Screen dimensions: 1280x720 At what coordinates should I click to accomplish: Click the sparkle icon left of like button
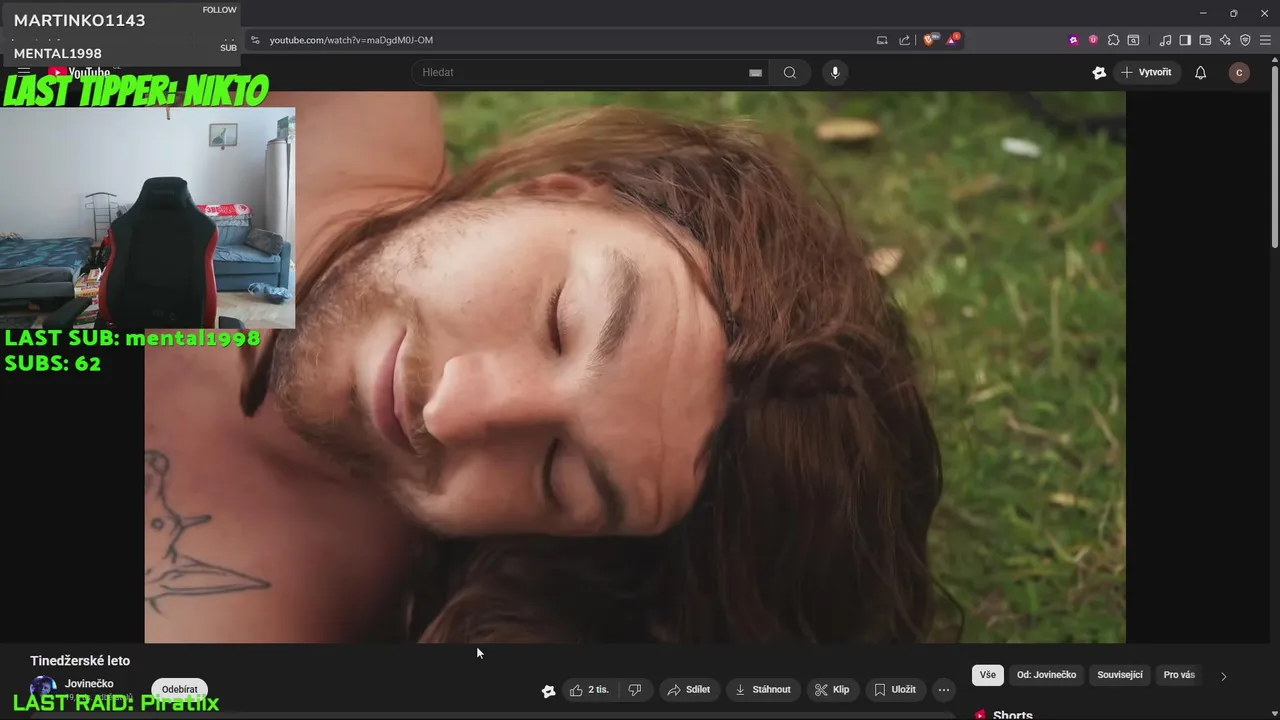click(x=548, y=691)
